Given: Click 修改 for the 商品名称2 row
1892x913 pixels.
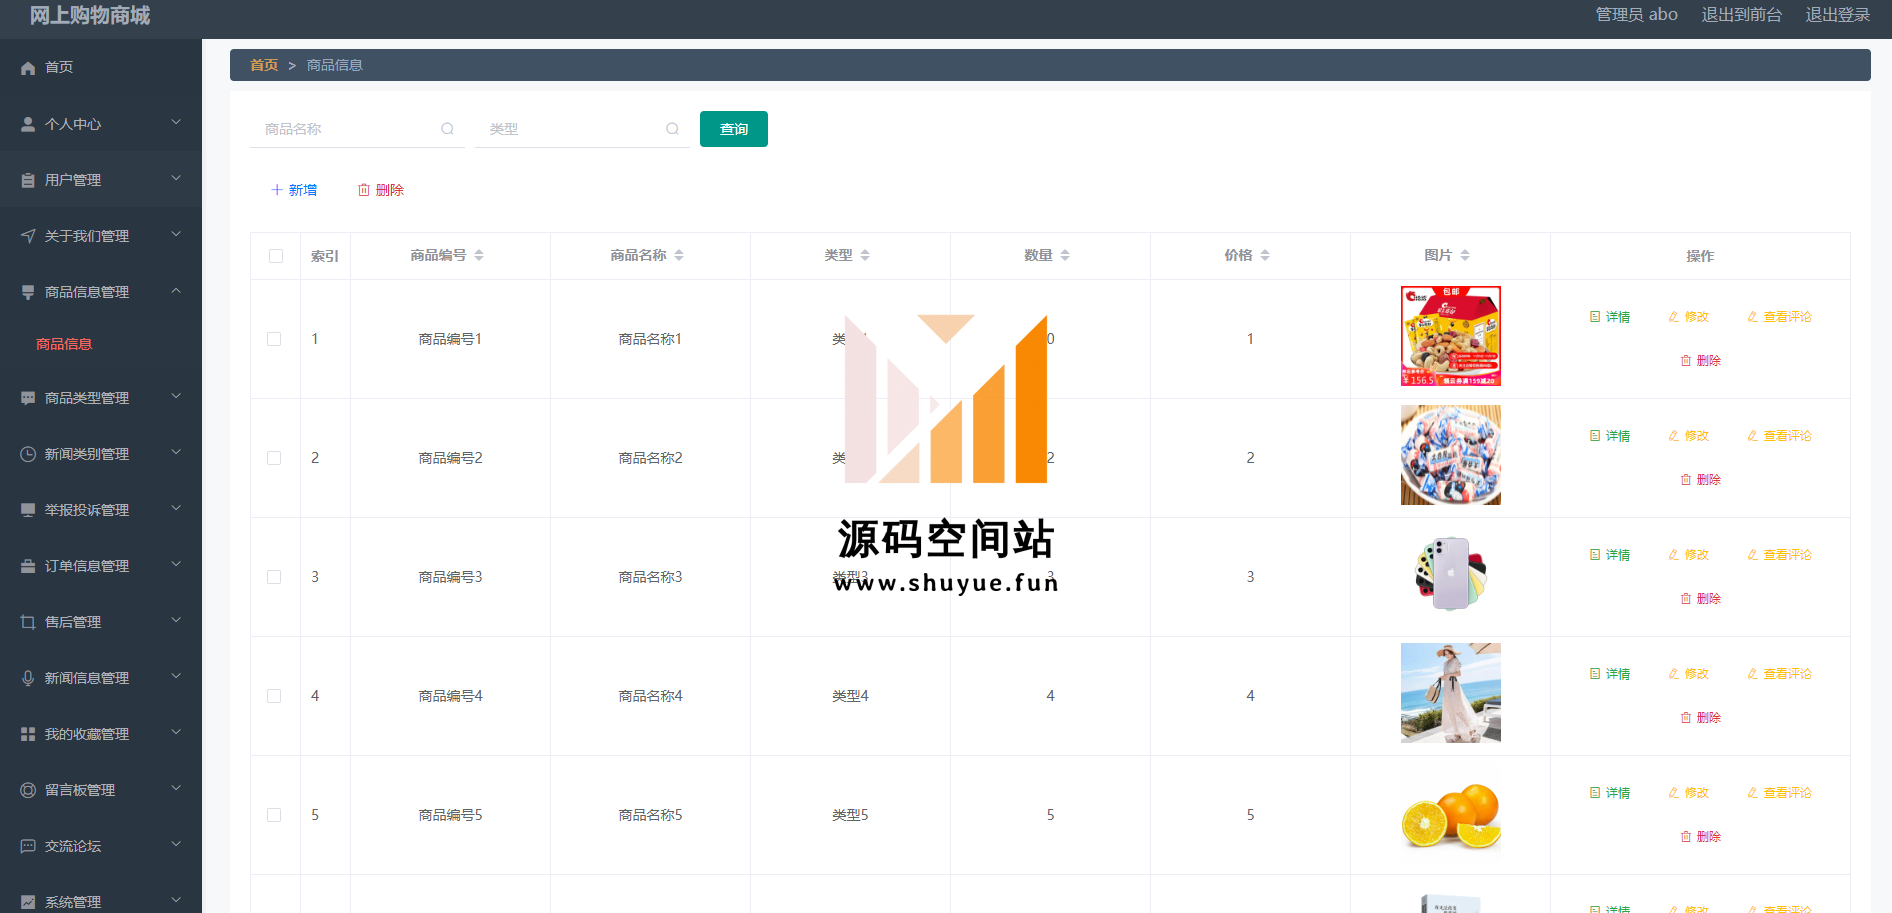Looking at the screenshot, I should point(1689,436).
